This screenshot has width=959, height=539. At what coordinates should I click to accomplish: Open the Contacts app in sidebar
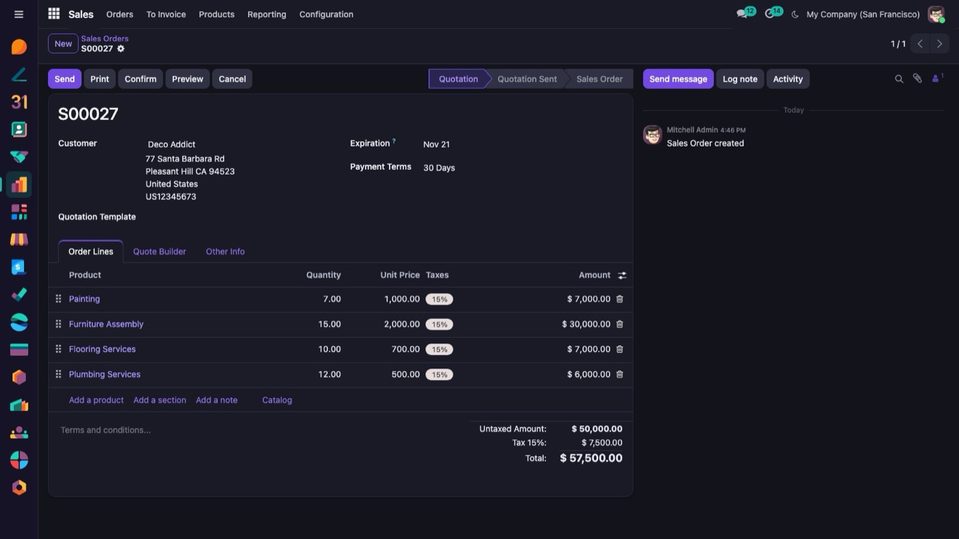click(19, 129)
